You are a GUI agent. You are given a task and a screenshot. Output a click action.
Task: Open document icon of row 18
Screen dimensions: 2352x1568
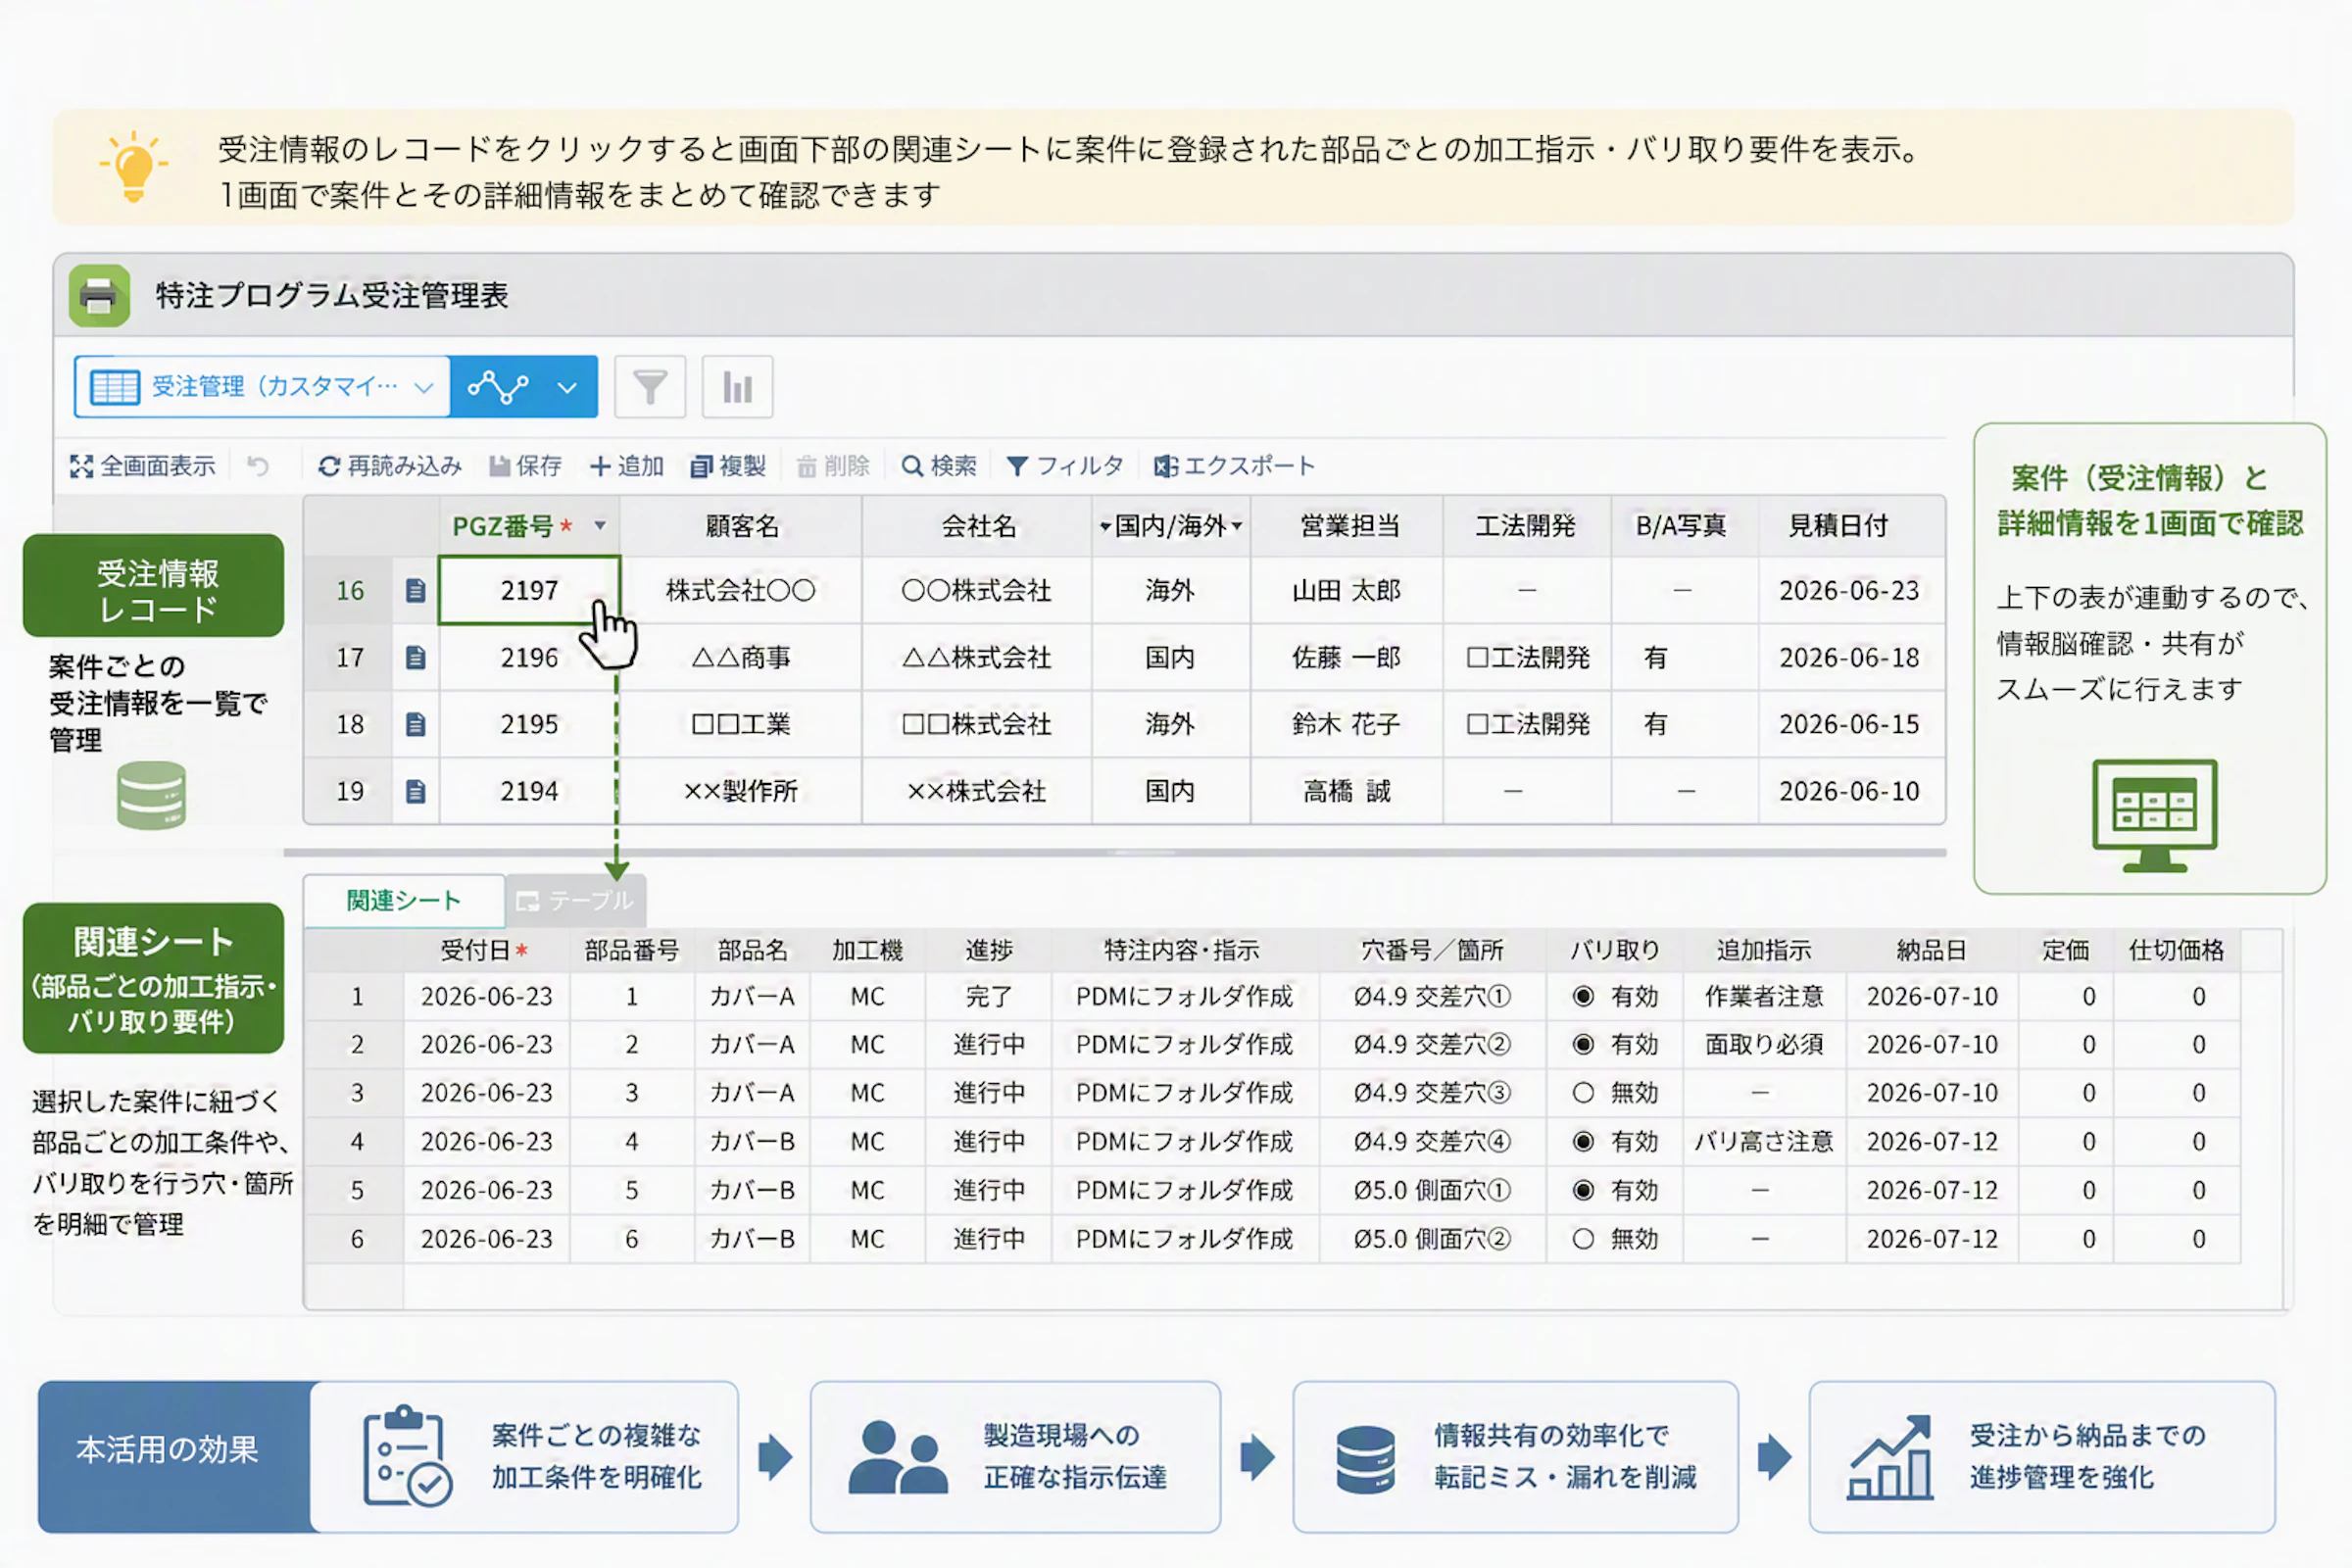click(x=416, y=725)
